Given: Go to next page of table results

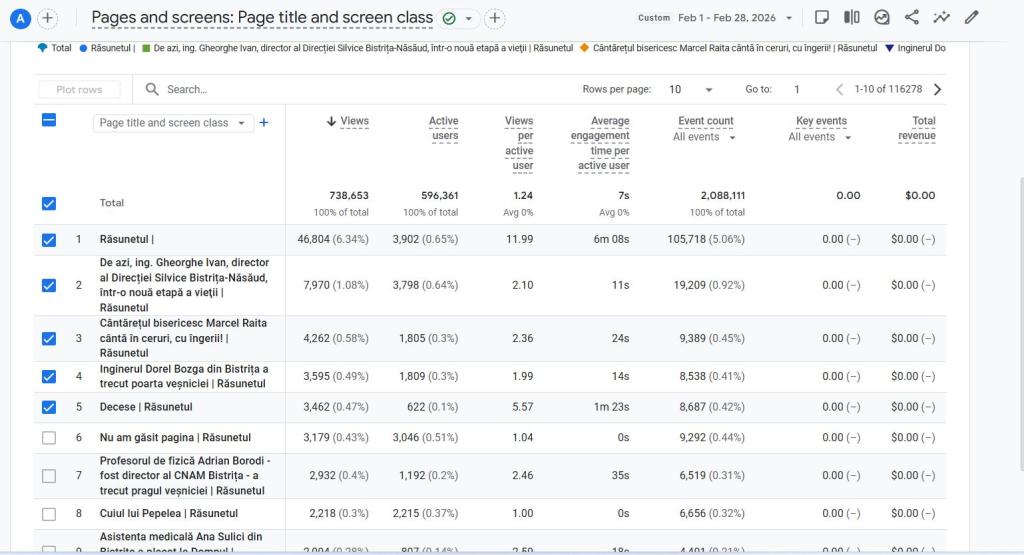Looking at the screenshot, I should click(x=937, y=89).
